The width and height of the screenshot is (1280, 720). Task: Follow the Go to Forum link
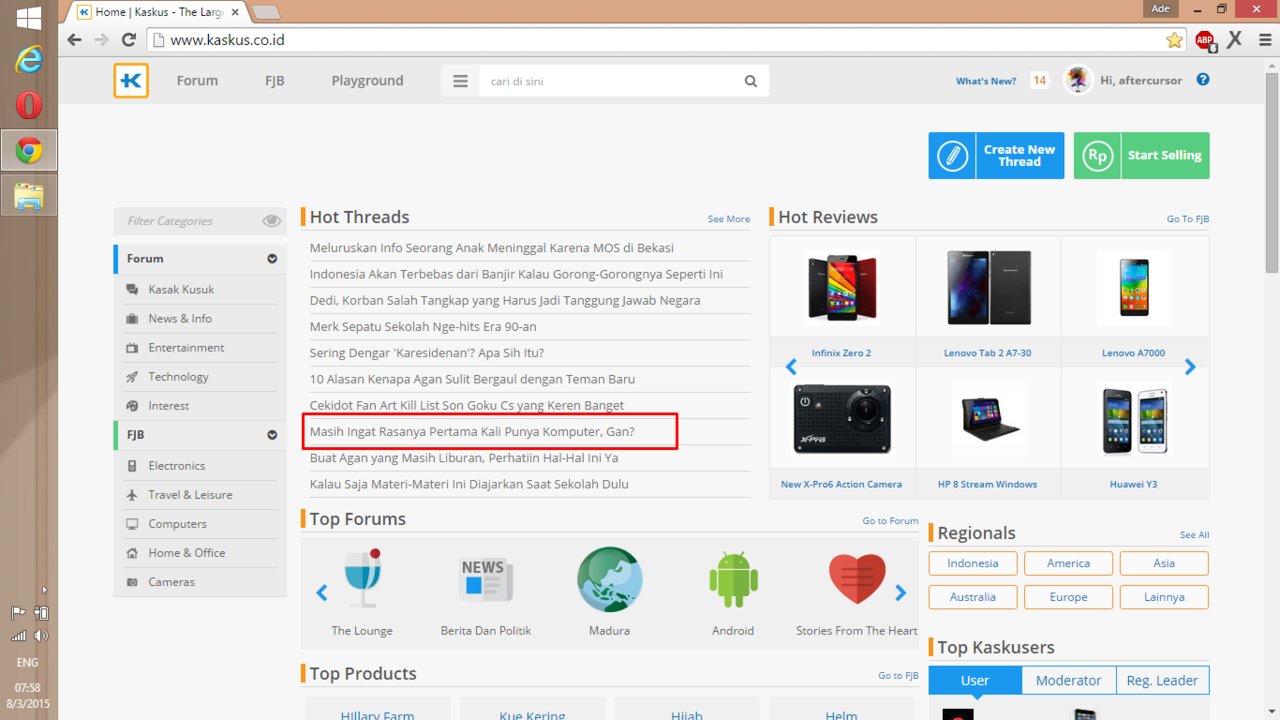[890, 521]
